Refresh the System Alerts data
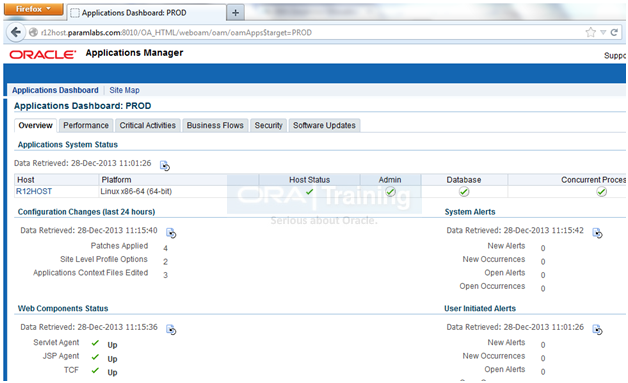 tap(597, 233)
